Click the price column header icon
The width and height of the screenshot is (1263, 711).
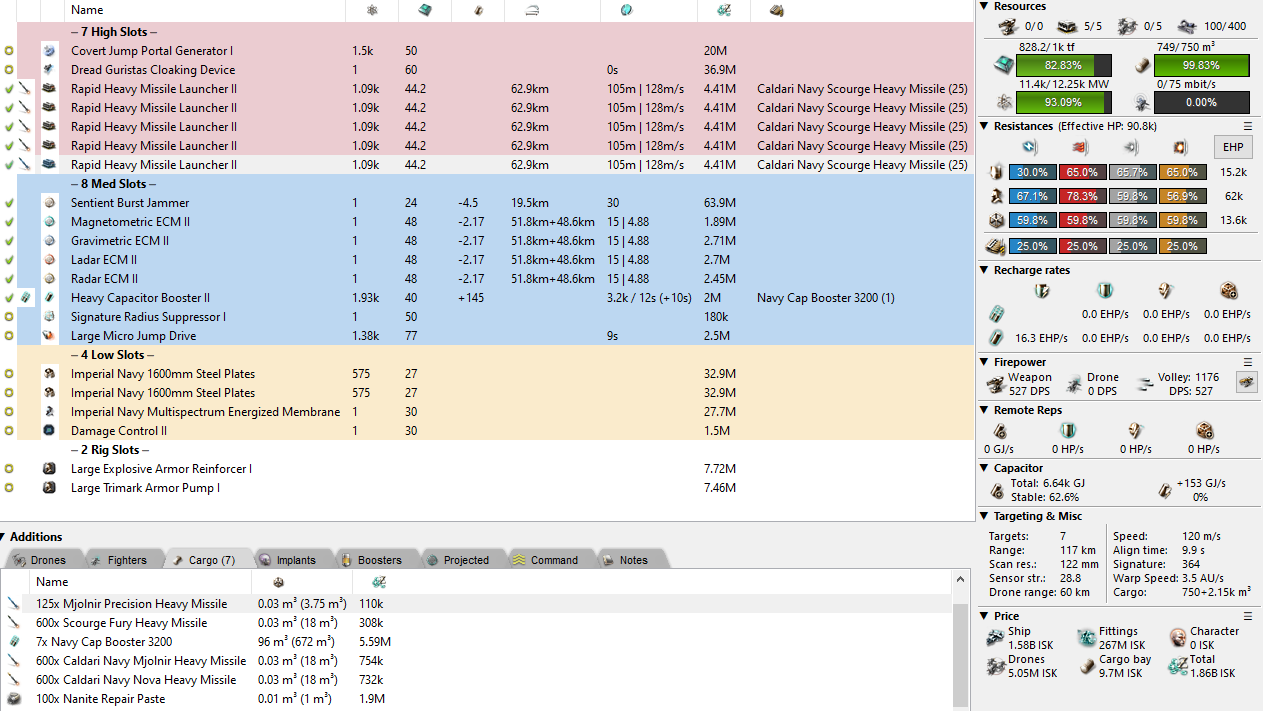pyautogui.click(x=724, y=10)
